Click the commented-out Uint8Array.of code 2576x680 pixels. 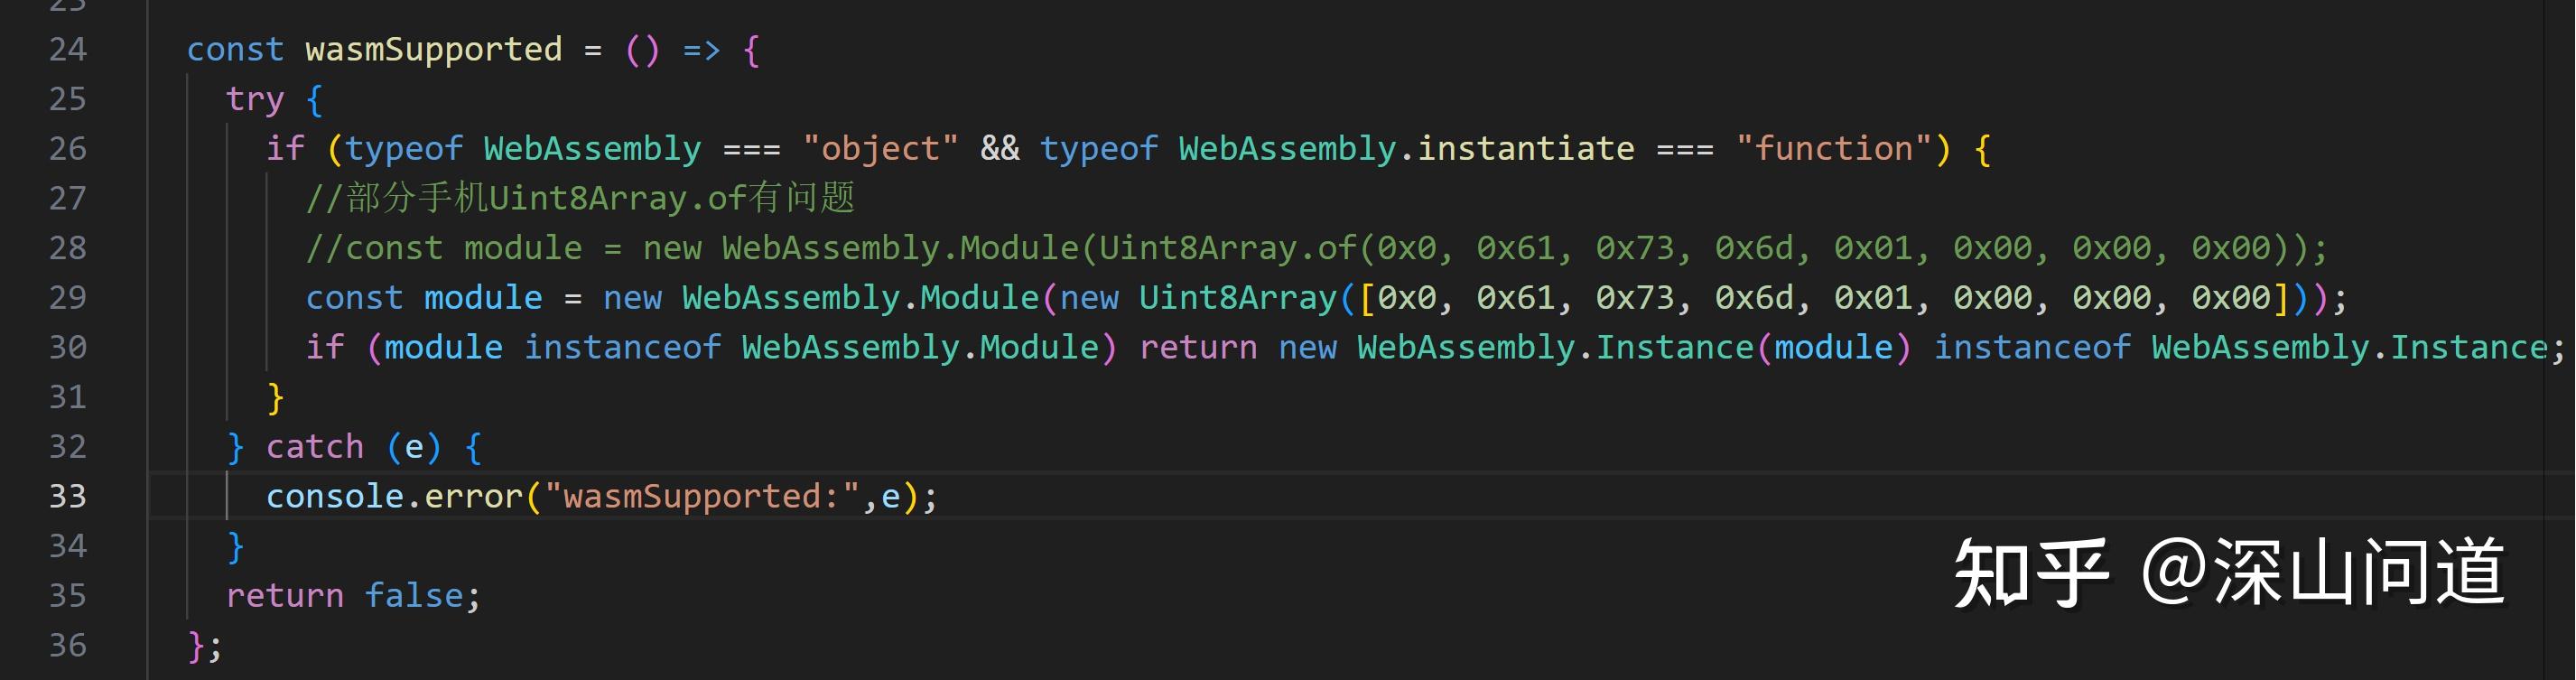1316,248
